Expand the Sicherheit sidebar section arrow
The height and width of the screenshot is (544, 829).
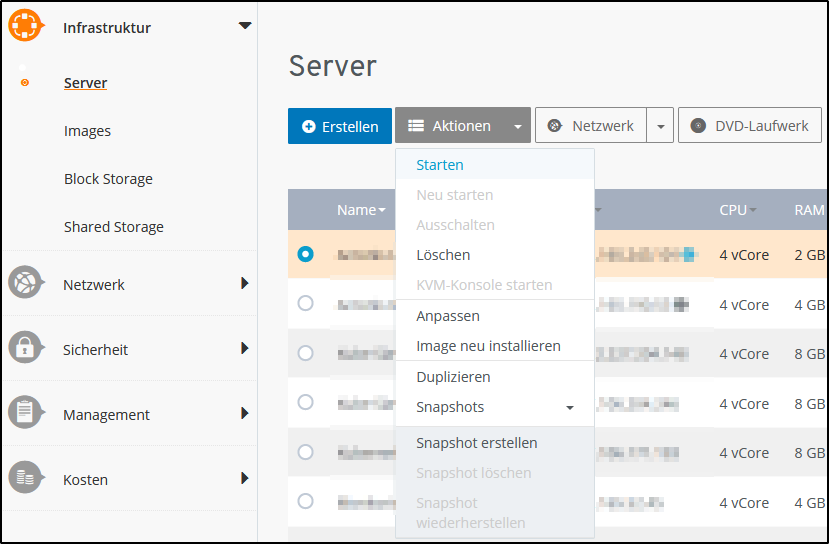pyautogui.click(x=245, y=348)
